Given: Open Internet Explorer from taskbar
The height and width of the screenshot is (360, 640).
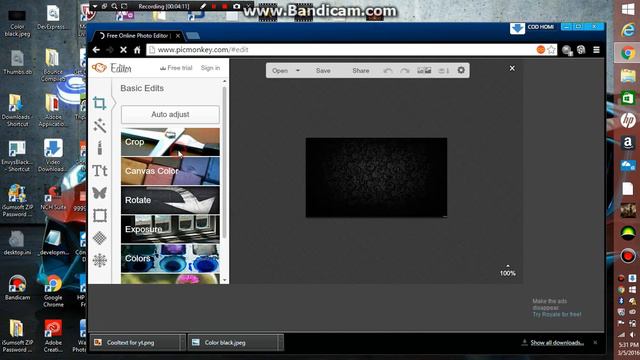Looking at the screenshot, I should (628, 30).
